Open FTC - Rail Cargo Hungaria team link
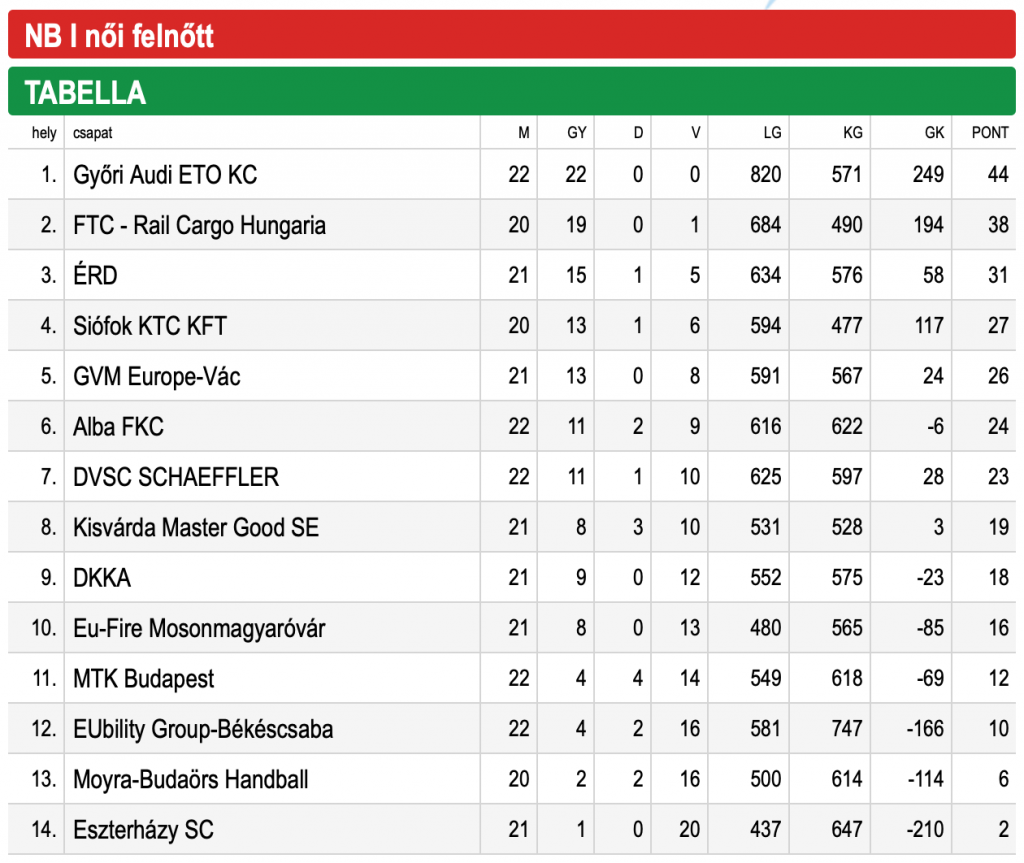This screenshot has height=863, width=1024. (199, 225)
